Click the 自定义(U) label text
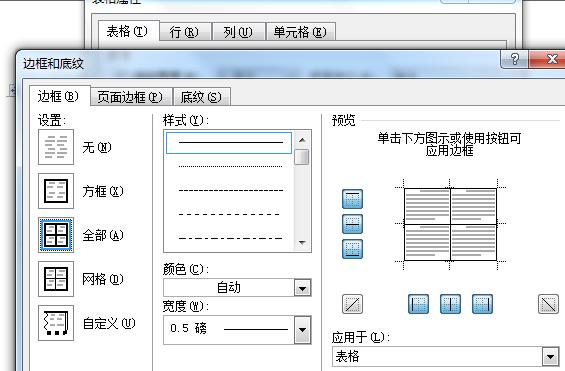This screenshot has height=371, width=565. (x=109, y=323)
